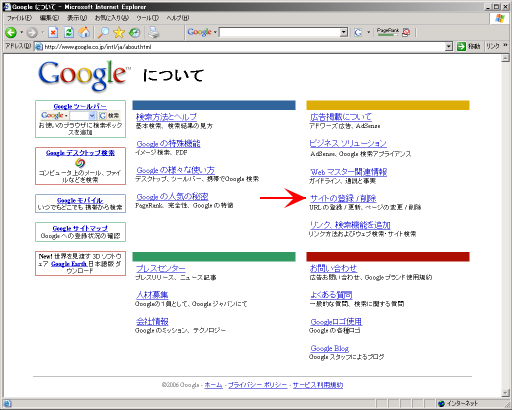This screenshot has width=512, height=410.
Task: Open the Google デスクトップ検索 sidebar link
Action: tap(80, 153)
